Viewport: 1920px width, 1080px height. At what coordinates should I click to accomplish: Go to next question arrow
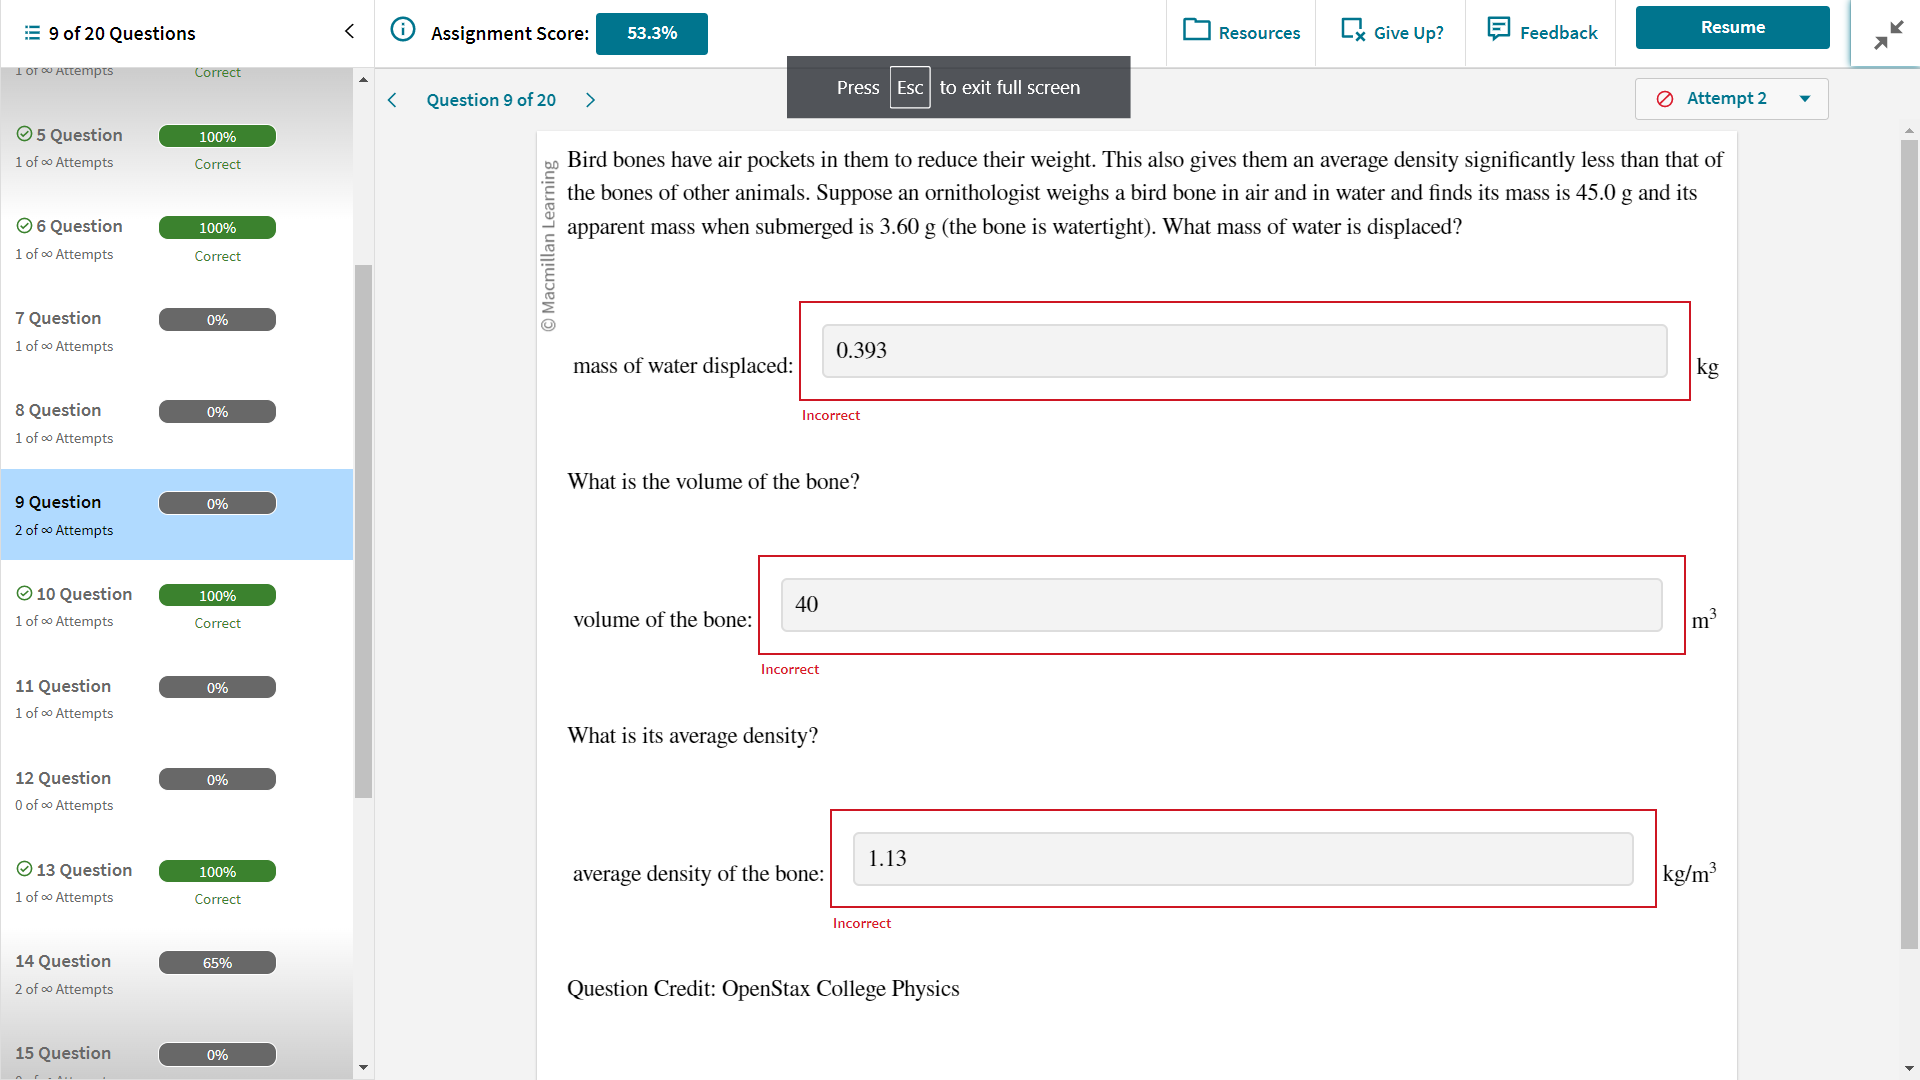(x=590, y=100)
